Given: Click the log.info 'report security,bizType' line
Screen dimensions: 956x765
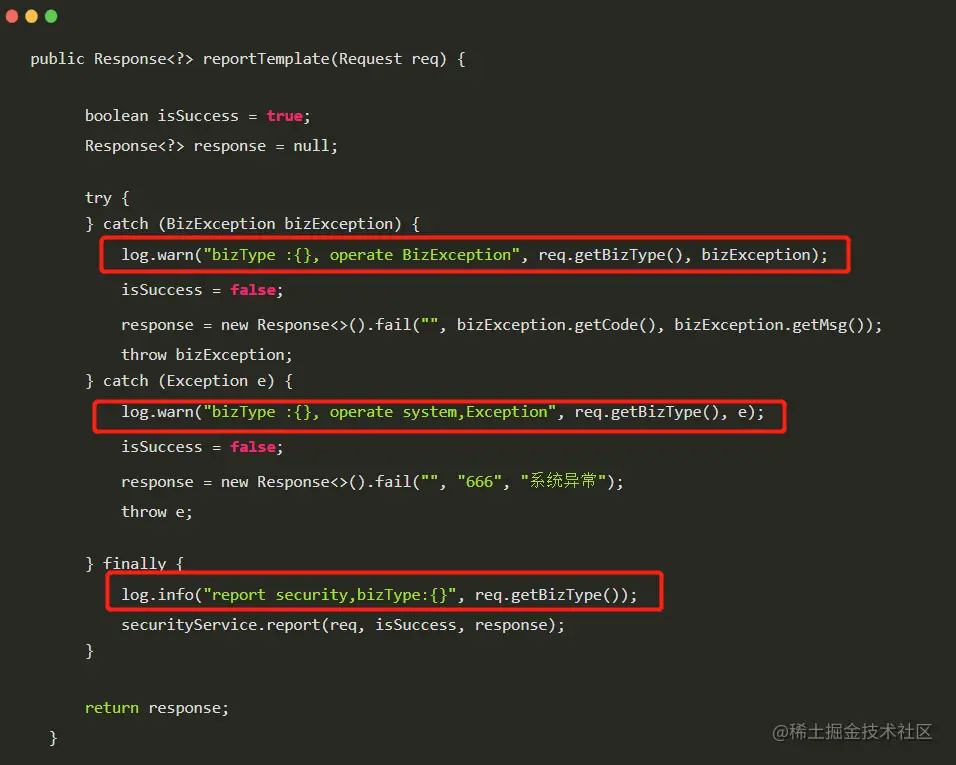Looking at the screenshot, I should click(x=379, y=594).
